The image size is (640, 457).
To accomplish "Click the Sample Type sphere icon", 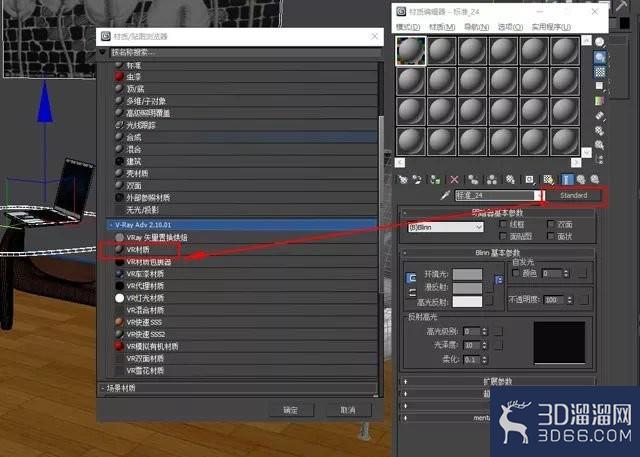I will coord(600,42).
